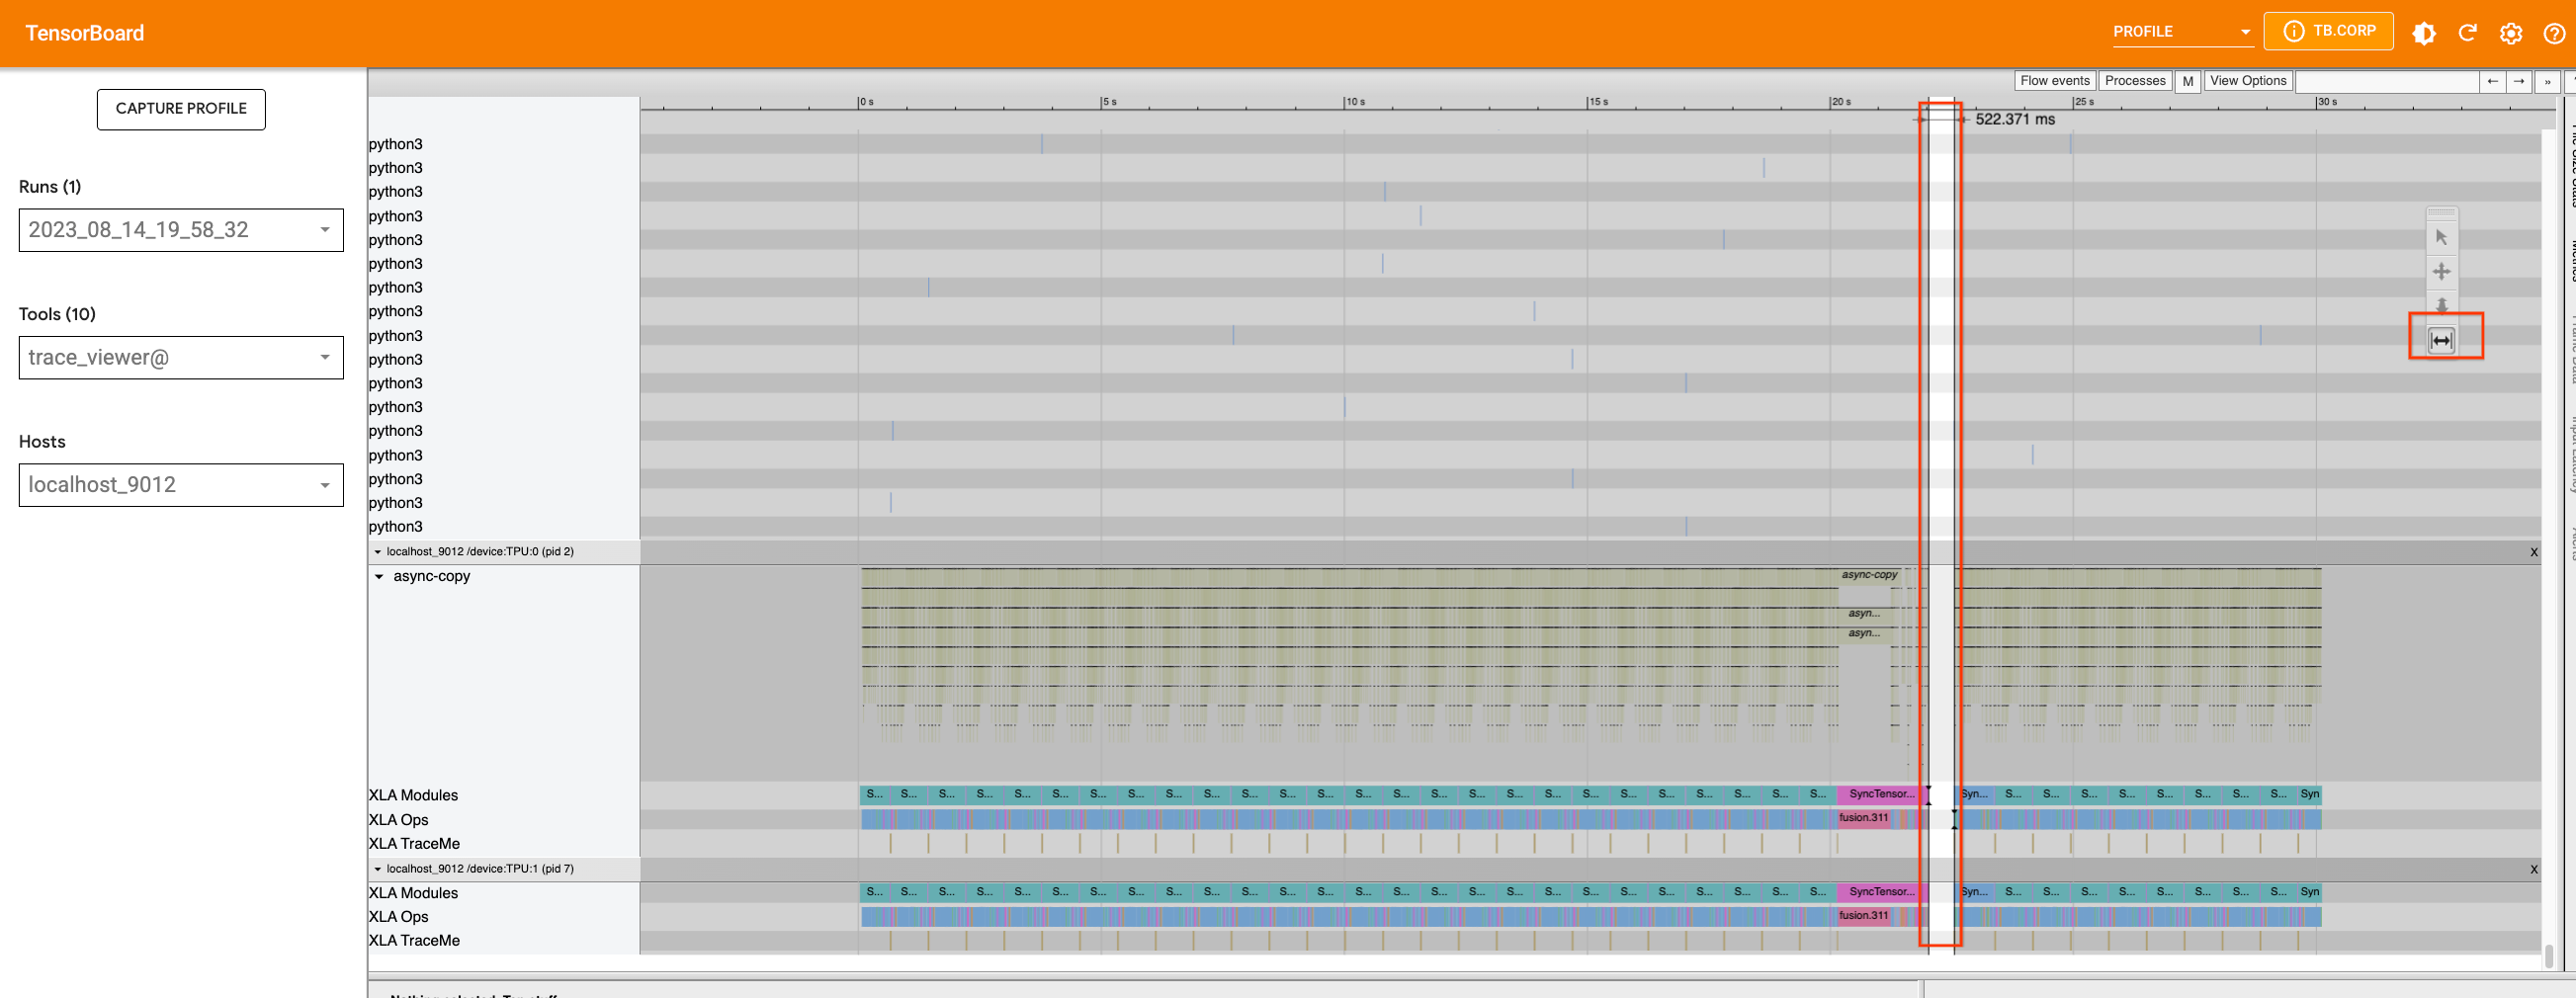Click the TB.CORP button

2328,31
